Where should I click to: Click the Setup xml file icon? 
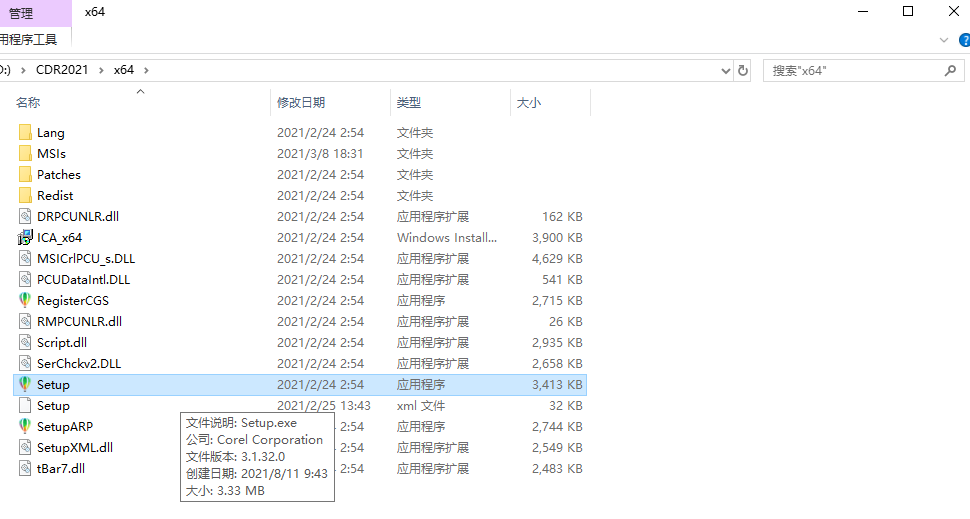[x=25, y=406]
